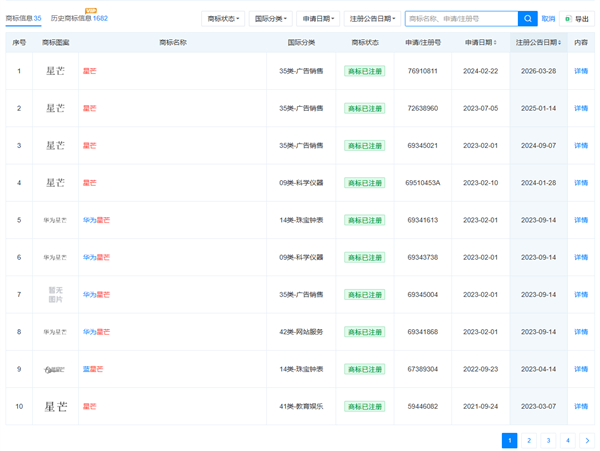Click the 申请/注册号 column header
This screenshot has height=451, width=600.
click(423, 42)
